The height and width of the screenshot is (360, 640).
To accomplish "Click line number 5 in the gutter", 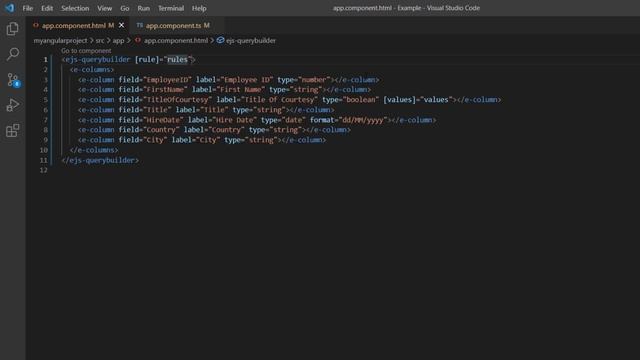I will [x=46, y=100].
